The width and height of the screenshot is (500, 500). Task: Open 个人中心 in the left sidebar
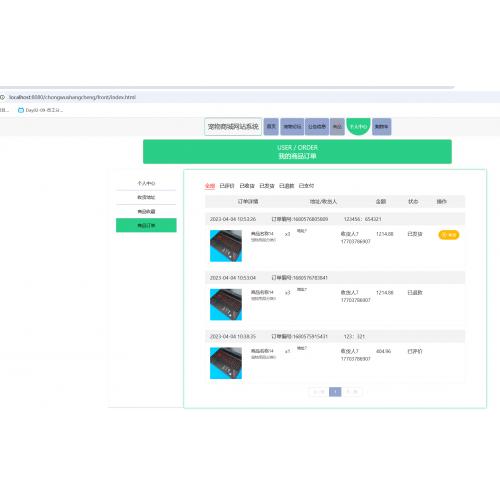pyautogui.click(x=146, y=183)
